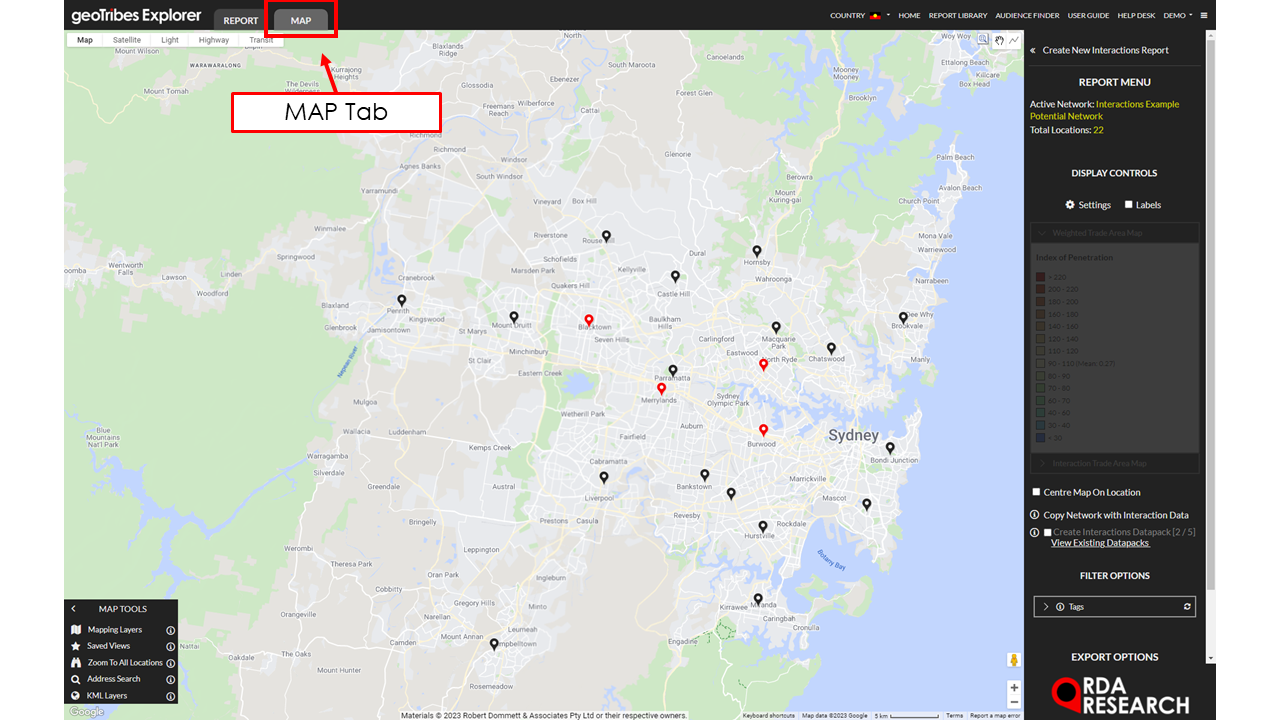Image resolution: width=1280 pixels, height=720 pixels.
Task: Open AUDIENCE FINDER link
Action: (x=1028, y=16)
